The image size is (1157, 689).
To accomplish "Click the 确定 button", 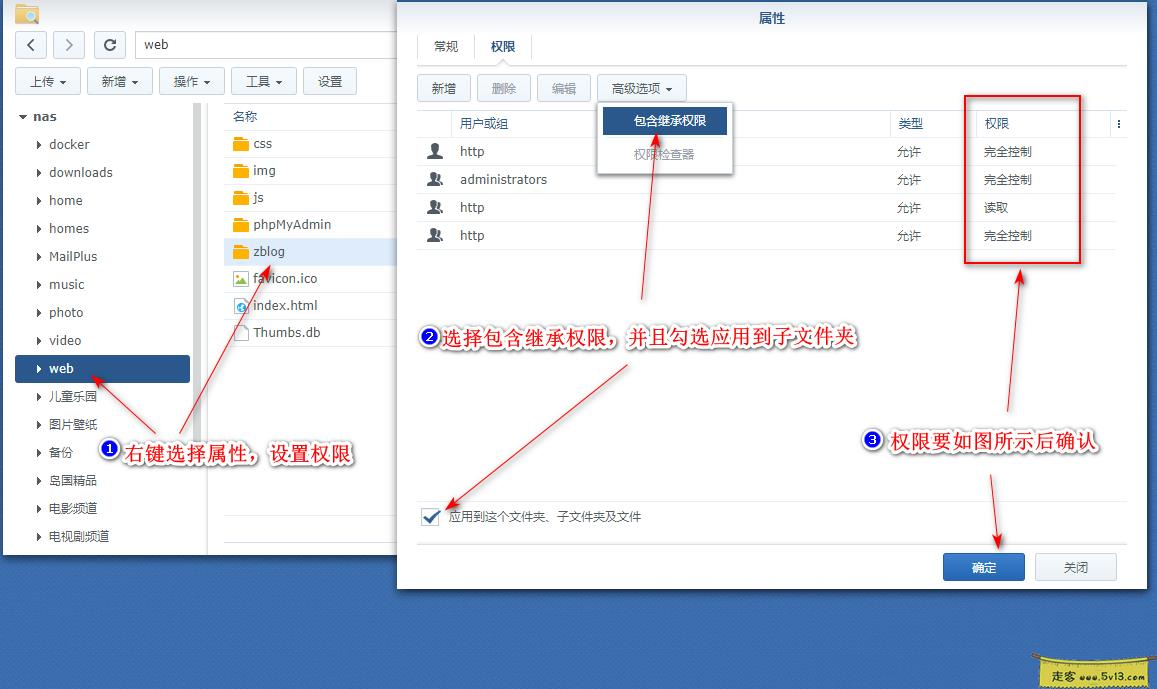I will 983,566.
